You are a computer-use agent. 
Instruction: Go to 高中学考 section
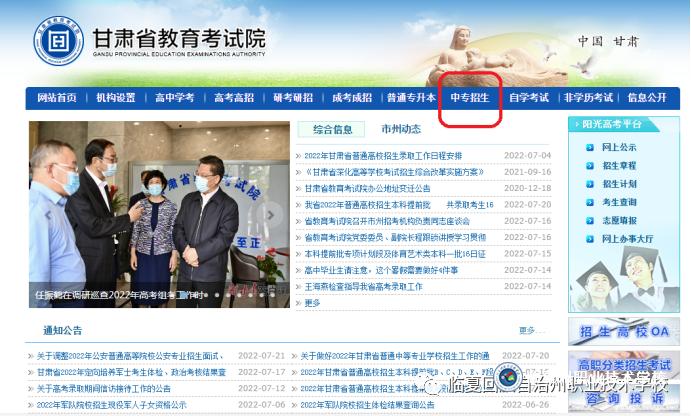coord(175,97)
